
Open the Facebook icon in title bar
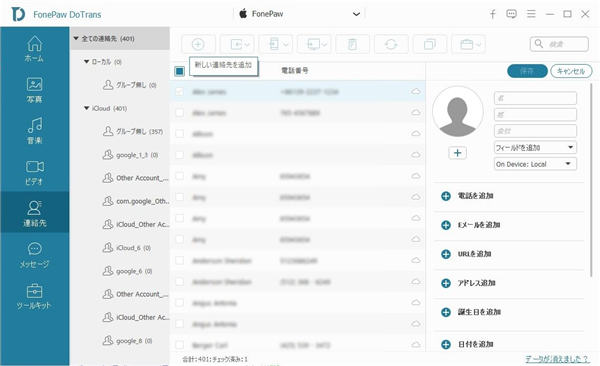tap(493, 14)
